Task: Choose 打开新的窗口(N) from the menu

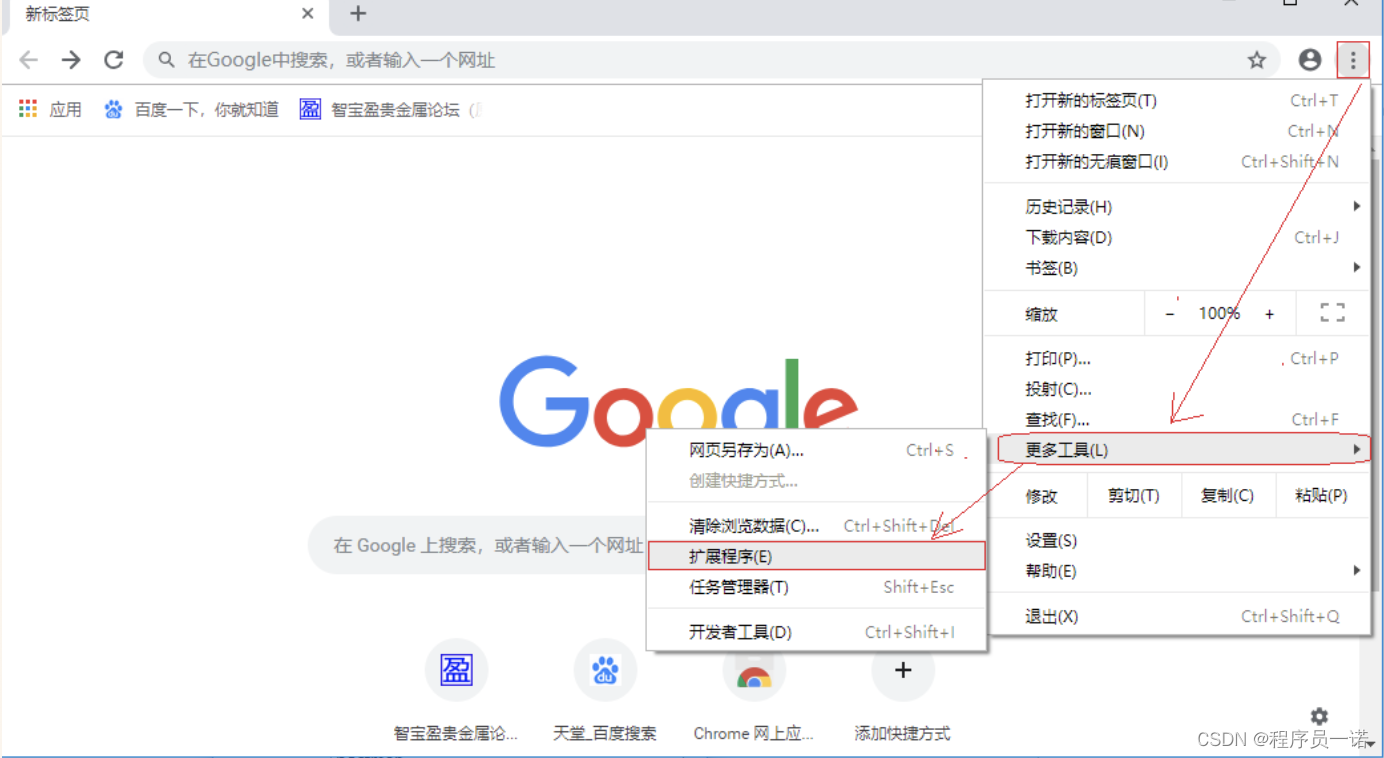Action: (x=1176, y=131)
